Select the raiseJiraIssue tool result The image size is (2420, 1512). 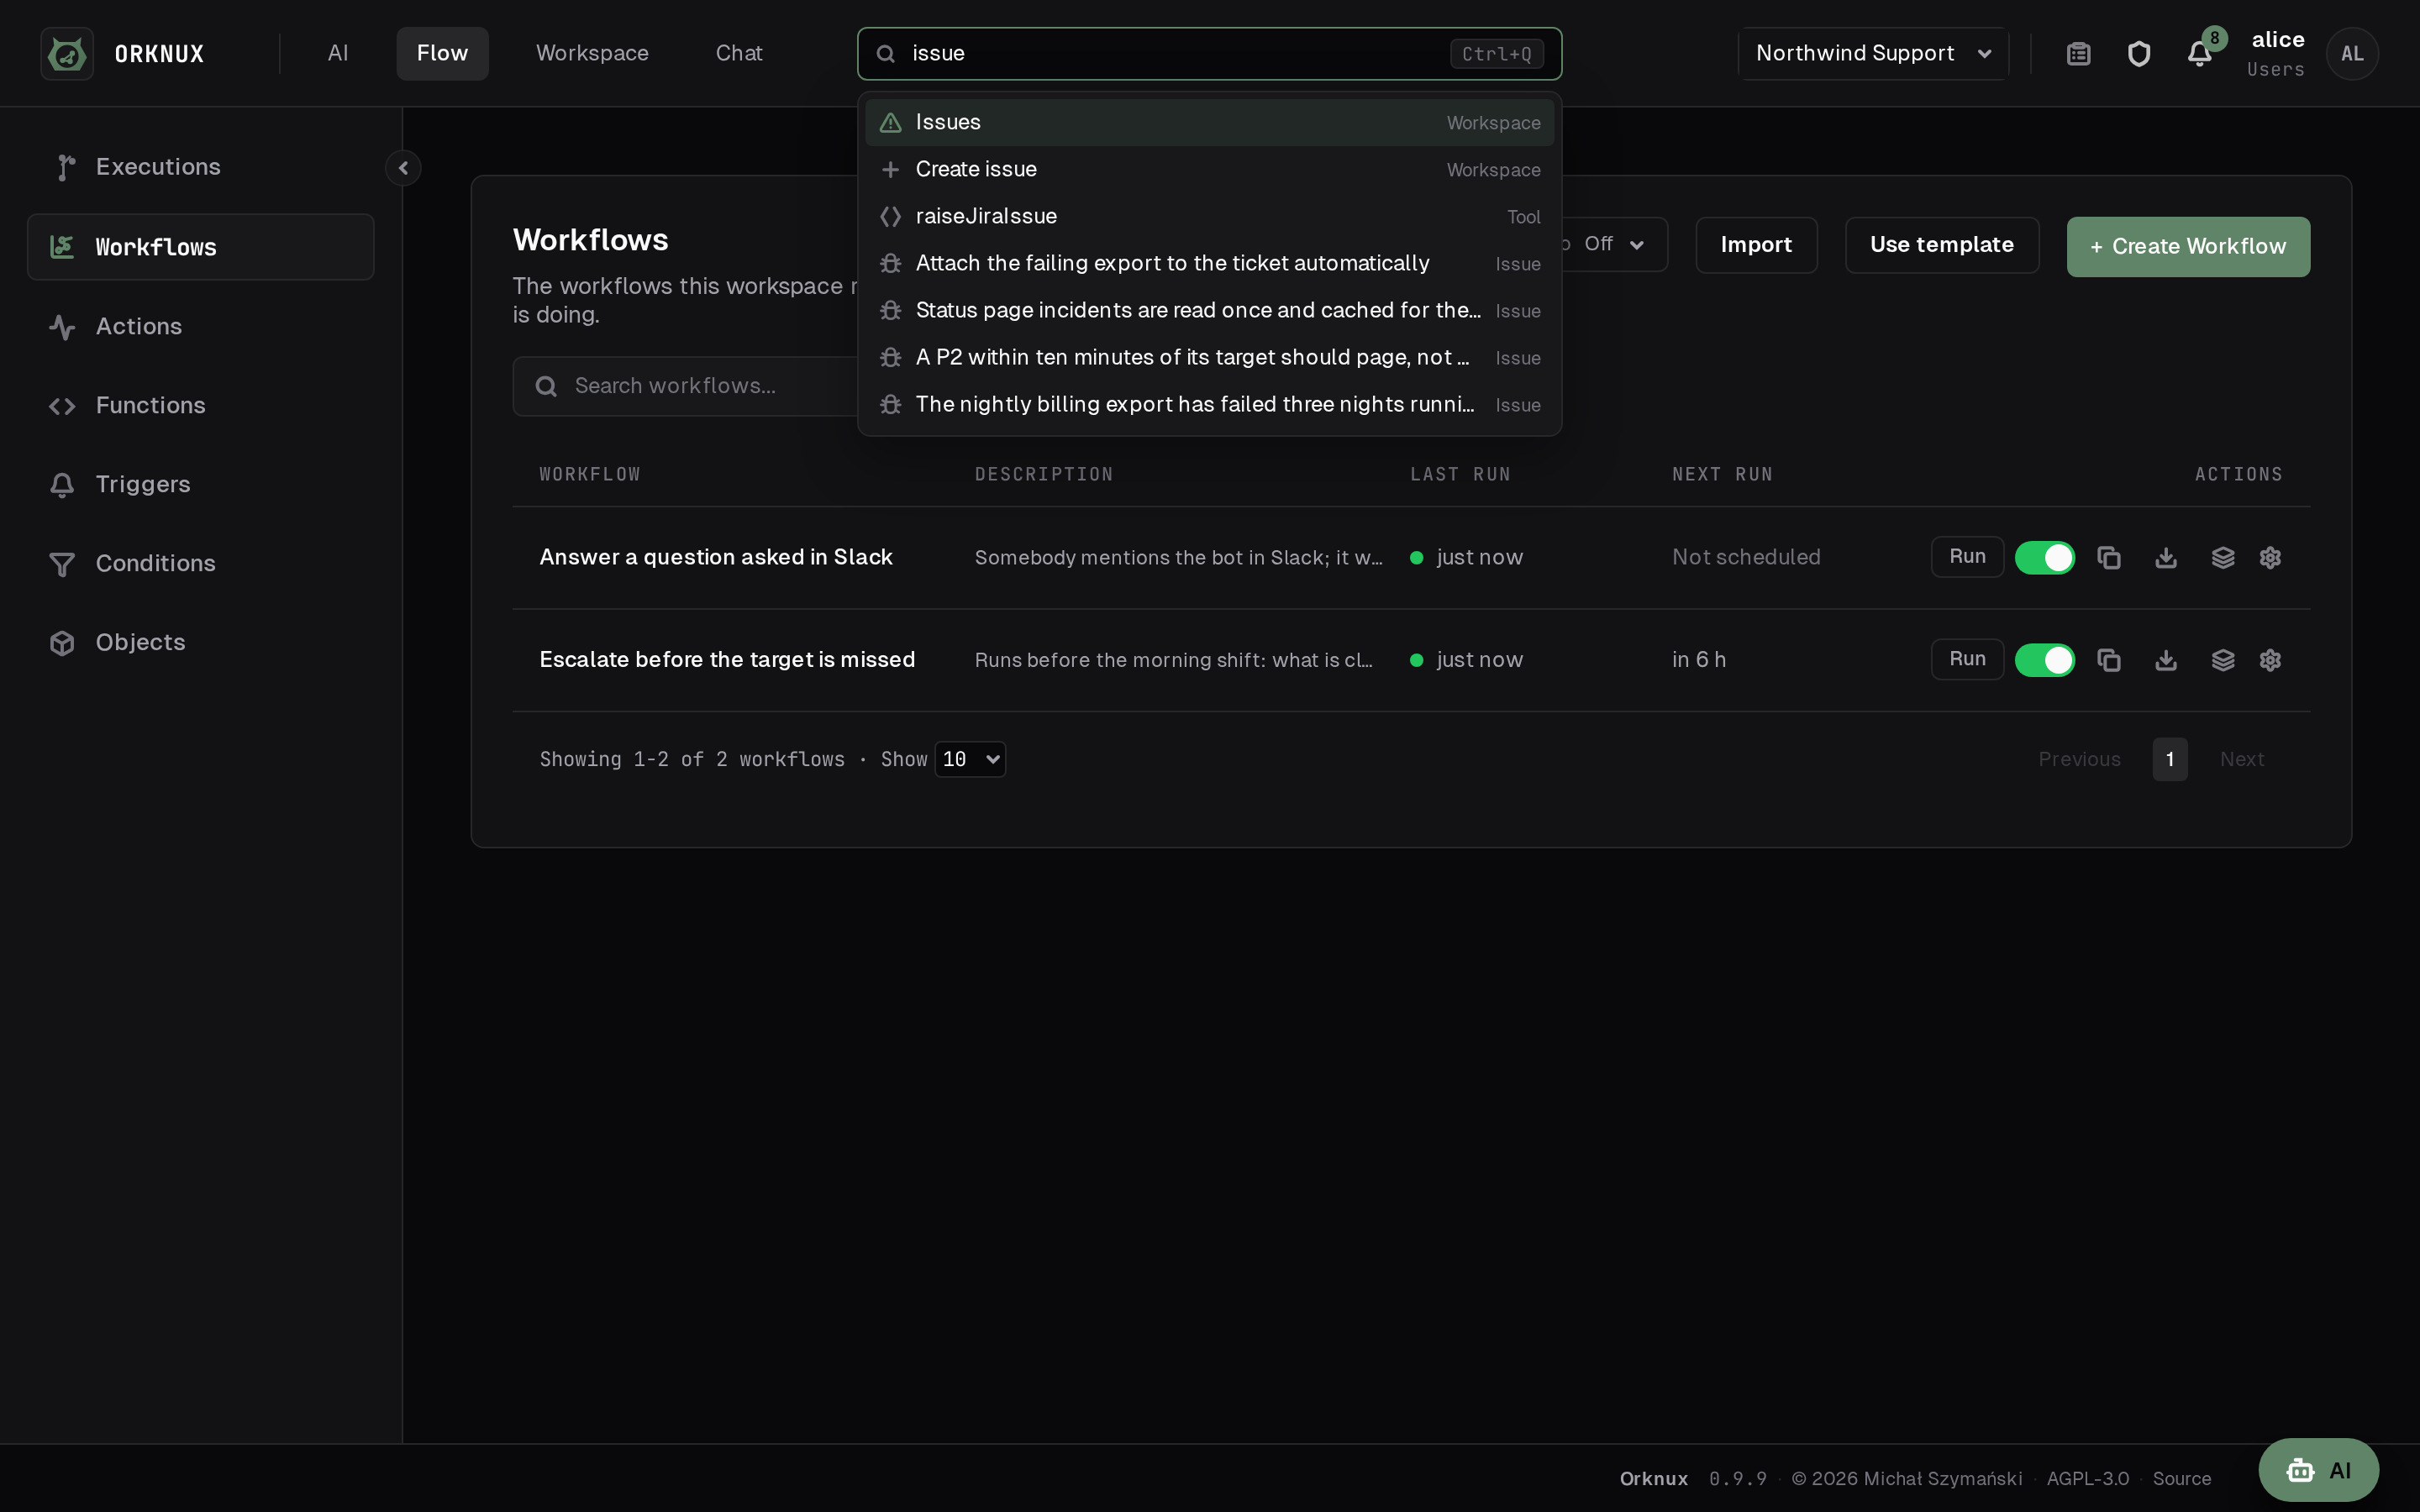[1209, 216]
